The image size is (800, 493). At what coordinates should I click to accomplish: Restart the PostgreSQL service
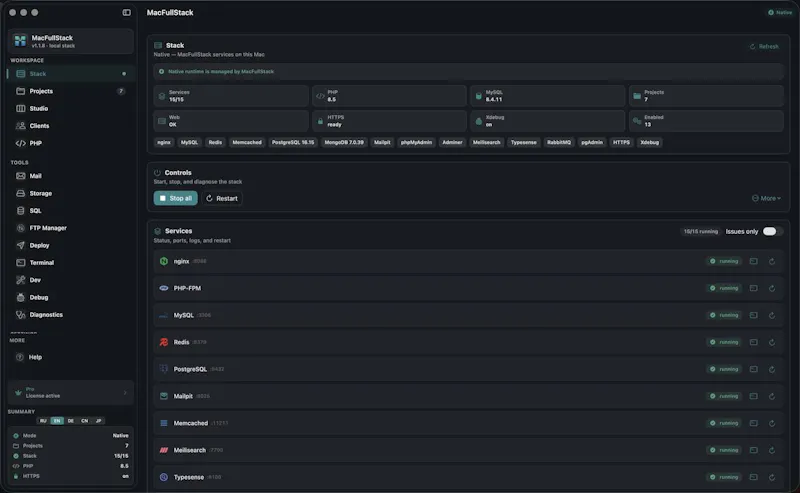coord(772,369)
